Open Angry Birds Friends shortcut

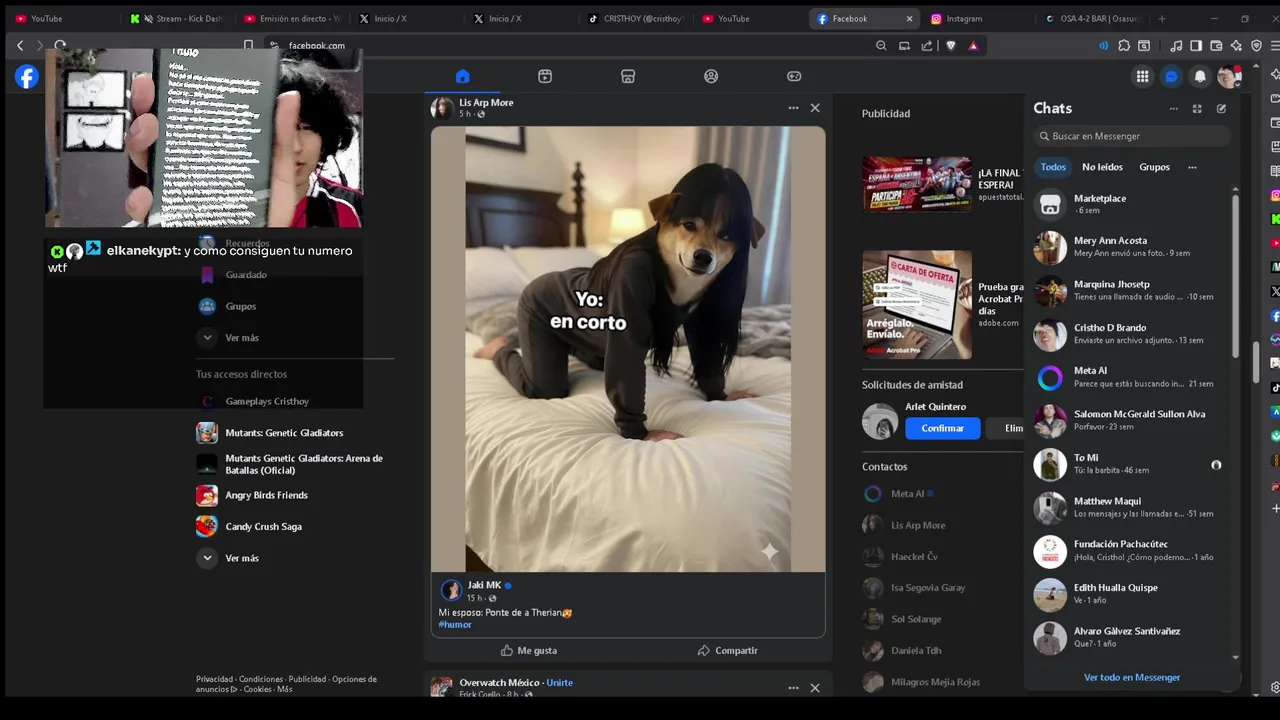tap(253, 495)
